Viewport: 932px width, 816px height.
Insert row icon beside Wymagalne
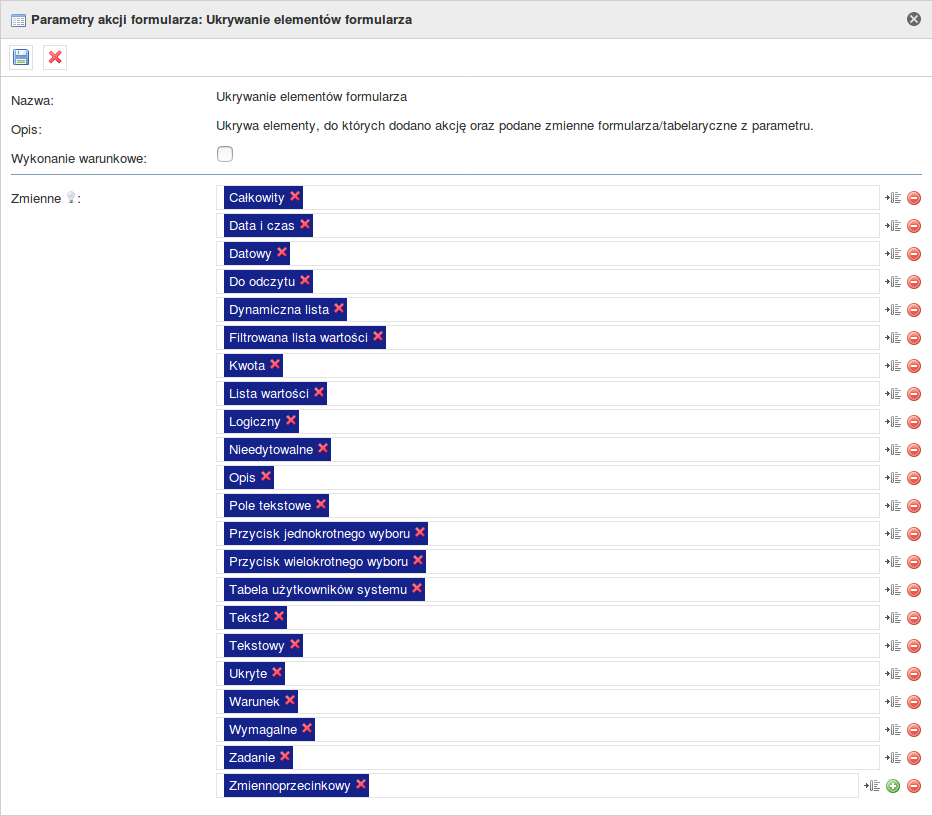[893, 730]
